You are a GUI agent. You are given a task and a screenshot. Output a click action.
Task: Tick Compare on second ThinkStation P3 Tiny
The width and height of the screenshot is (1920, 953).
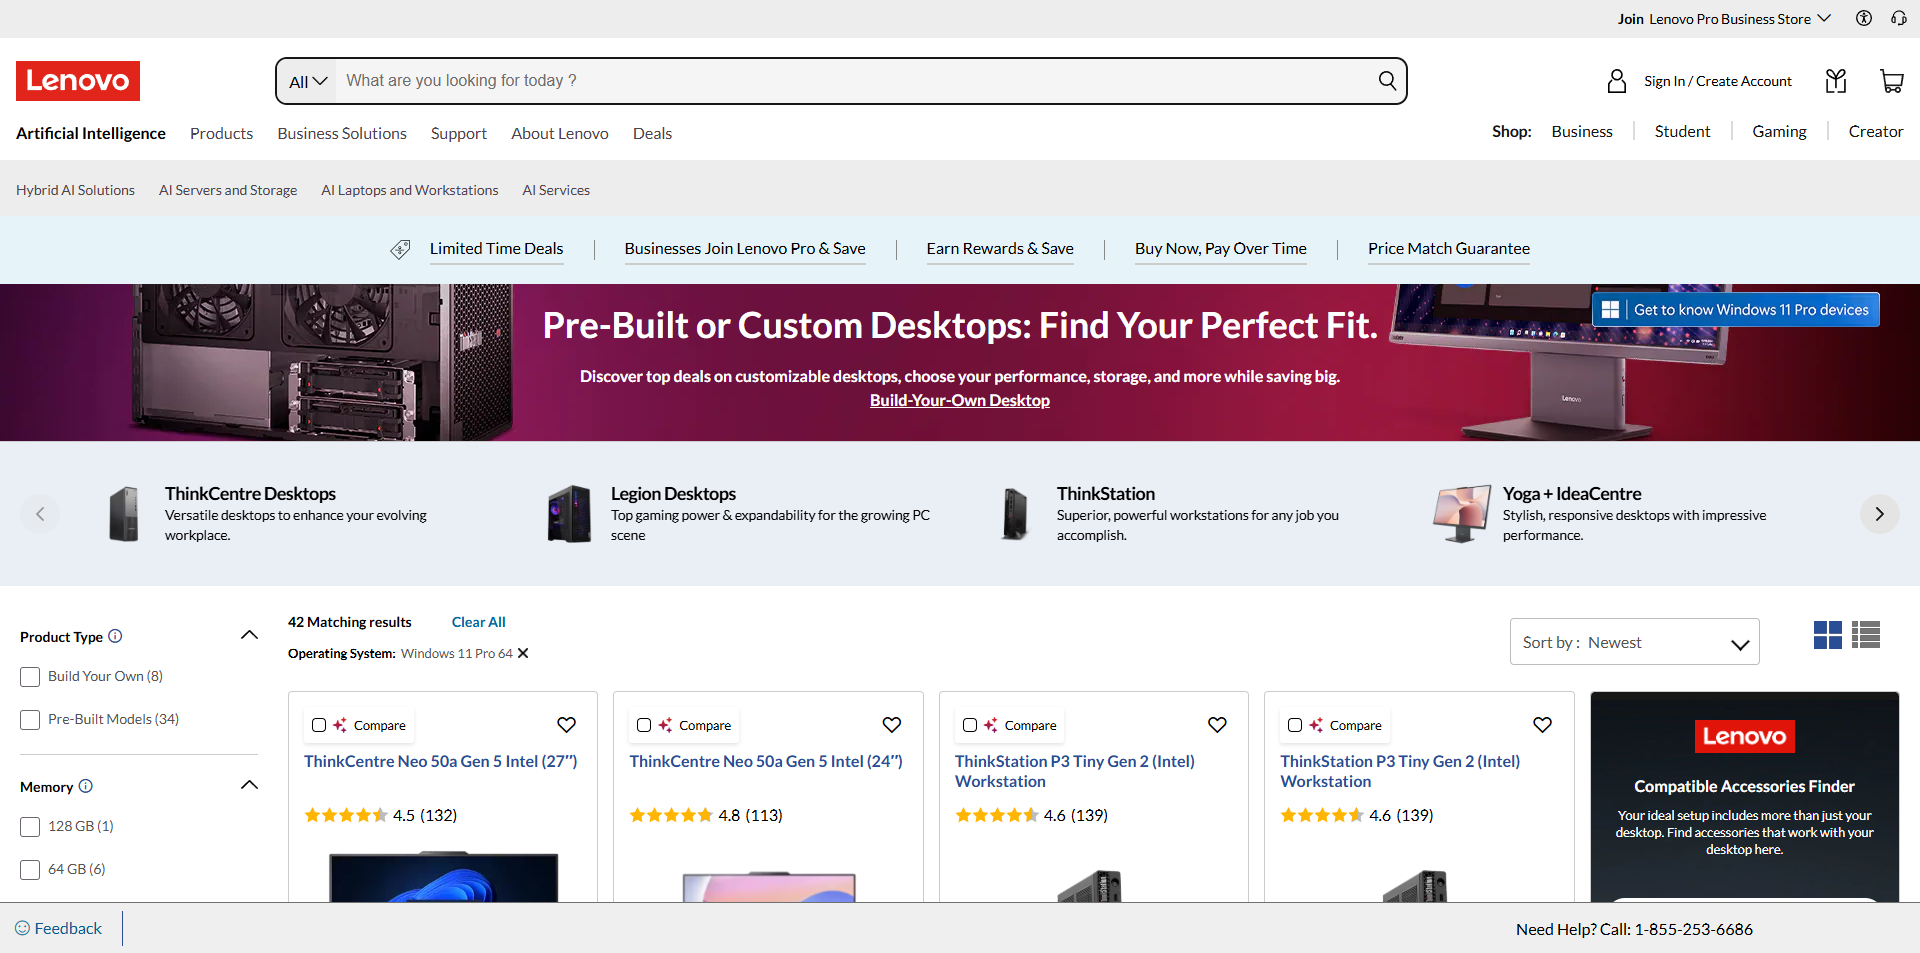pyautogui.click(x=1295, y=725)
